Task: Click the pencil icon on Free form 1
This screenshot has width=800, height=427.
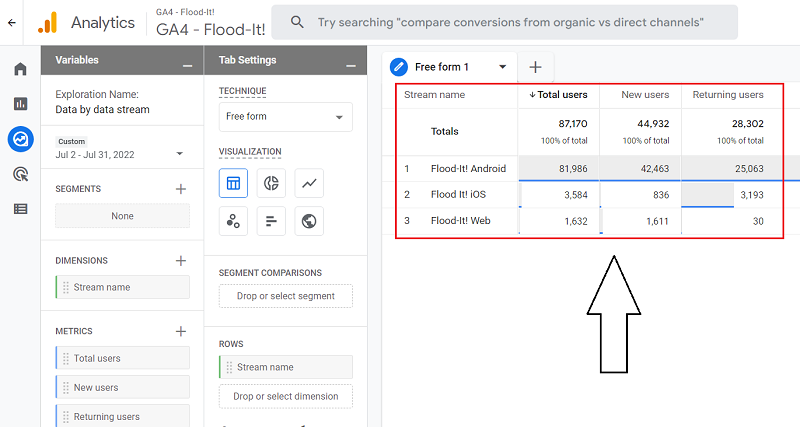Action: (398, 67)
